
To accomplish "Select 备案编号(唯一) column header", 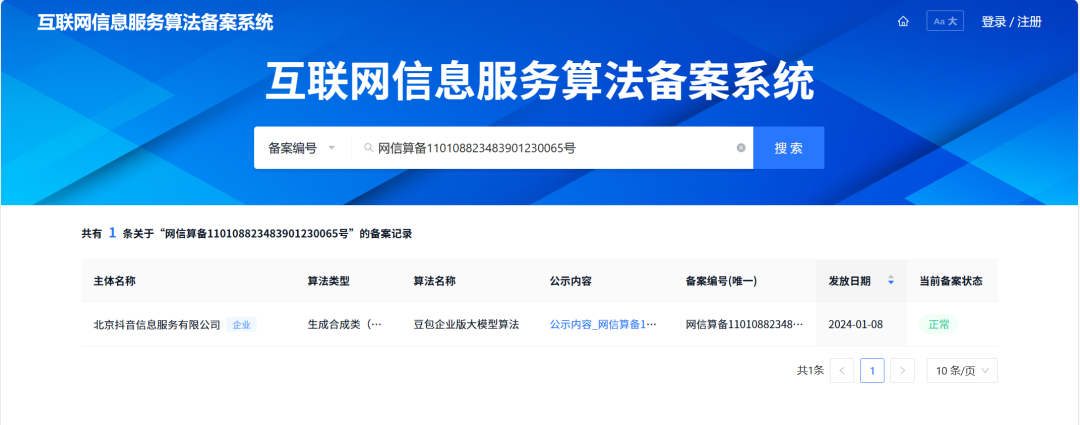I will (x=722, y=281).
